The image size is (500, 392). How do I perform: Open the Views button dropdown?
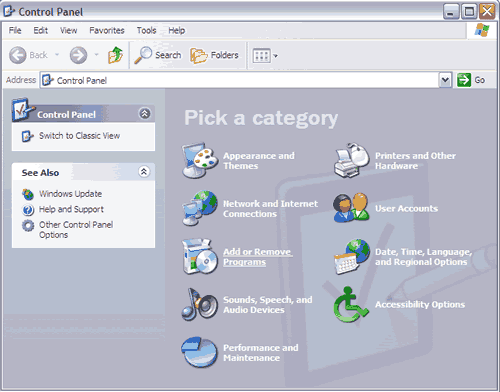(275, 56)
